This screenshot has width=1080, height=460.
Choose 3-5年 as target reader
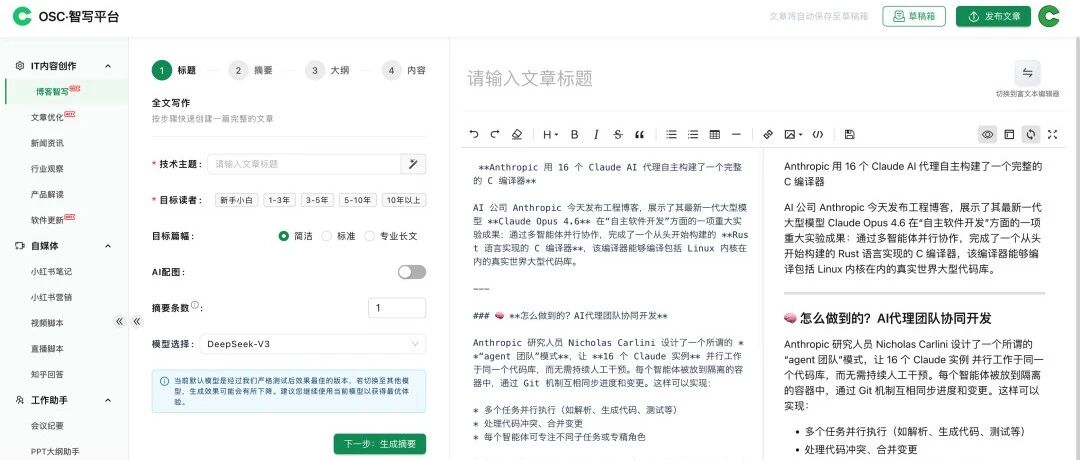pyautogui.click(x=317, y=200)
